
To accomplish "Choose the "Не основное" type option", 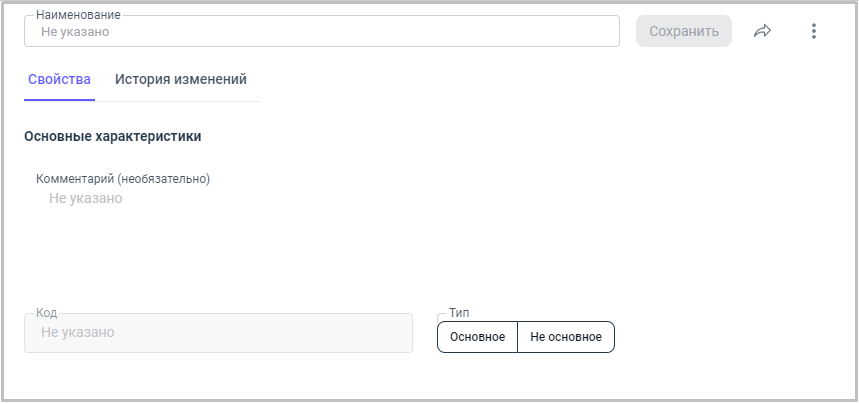I will pos(566,337).
